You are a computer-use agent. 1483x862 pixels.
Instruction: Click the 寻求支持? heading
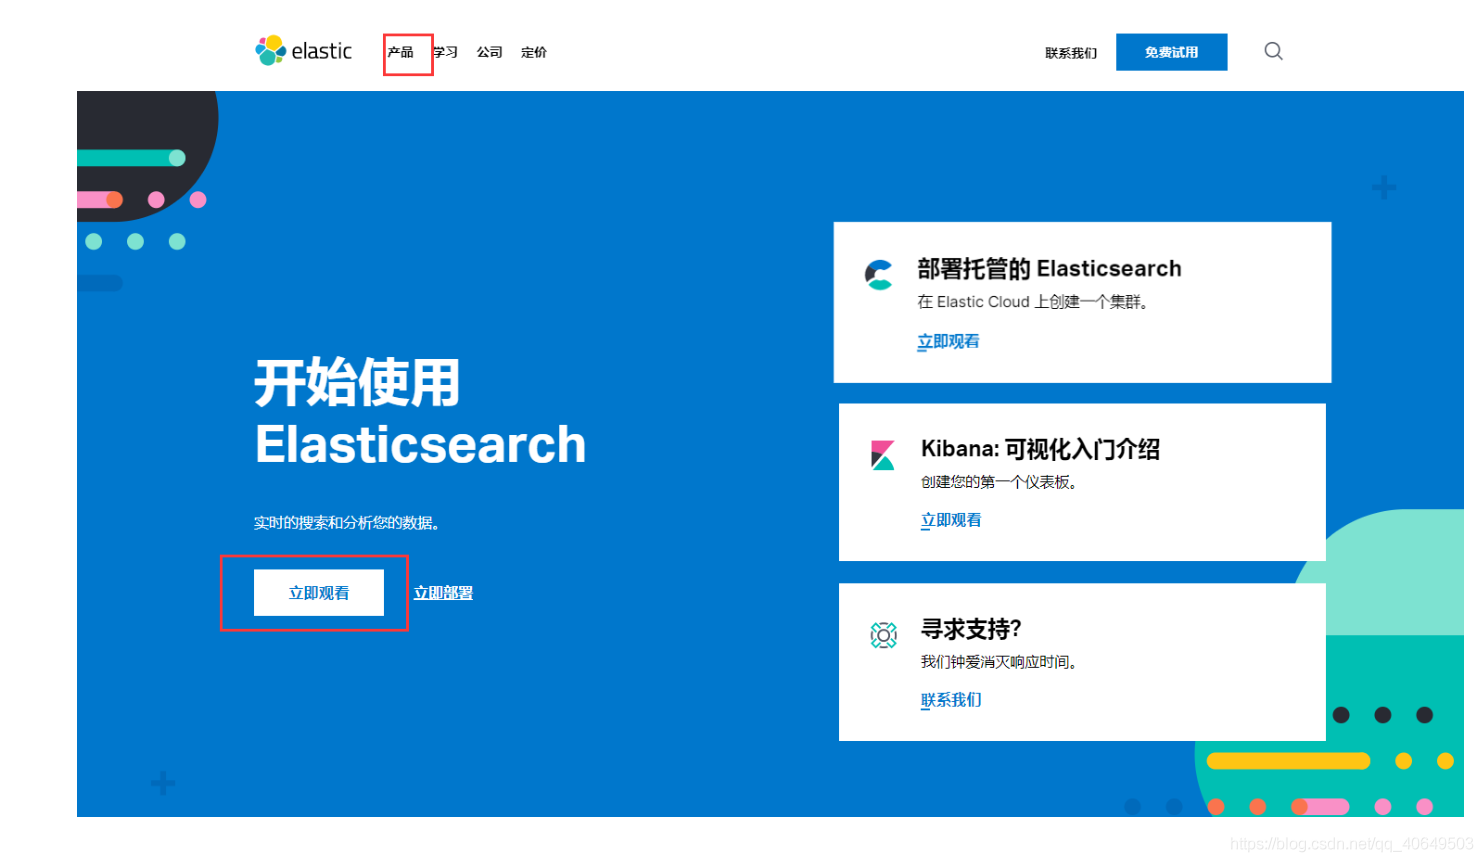coord(971,629)
